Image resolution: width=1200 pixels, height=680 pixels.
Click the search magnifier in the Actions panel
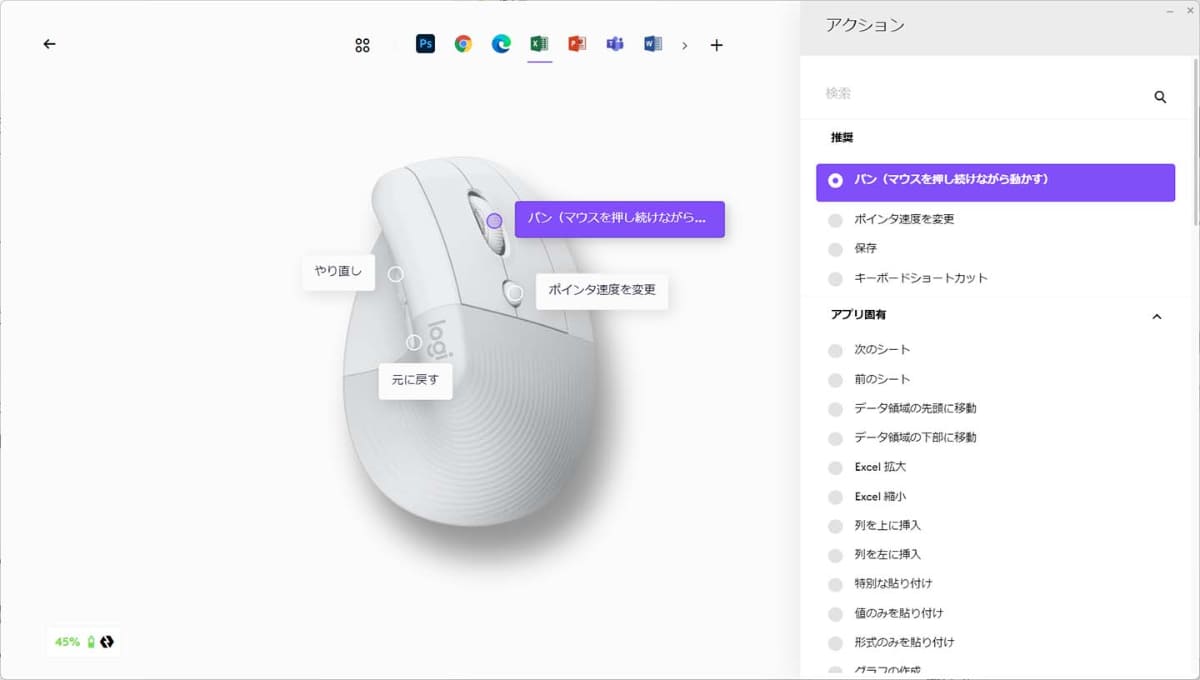[x=1159, y=96]
